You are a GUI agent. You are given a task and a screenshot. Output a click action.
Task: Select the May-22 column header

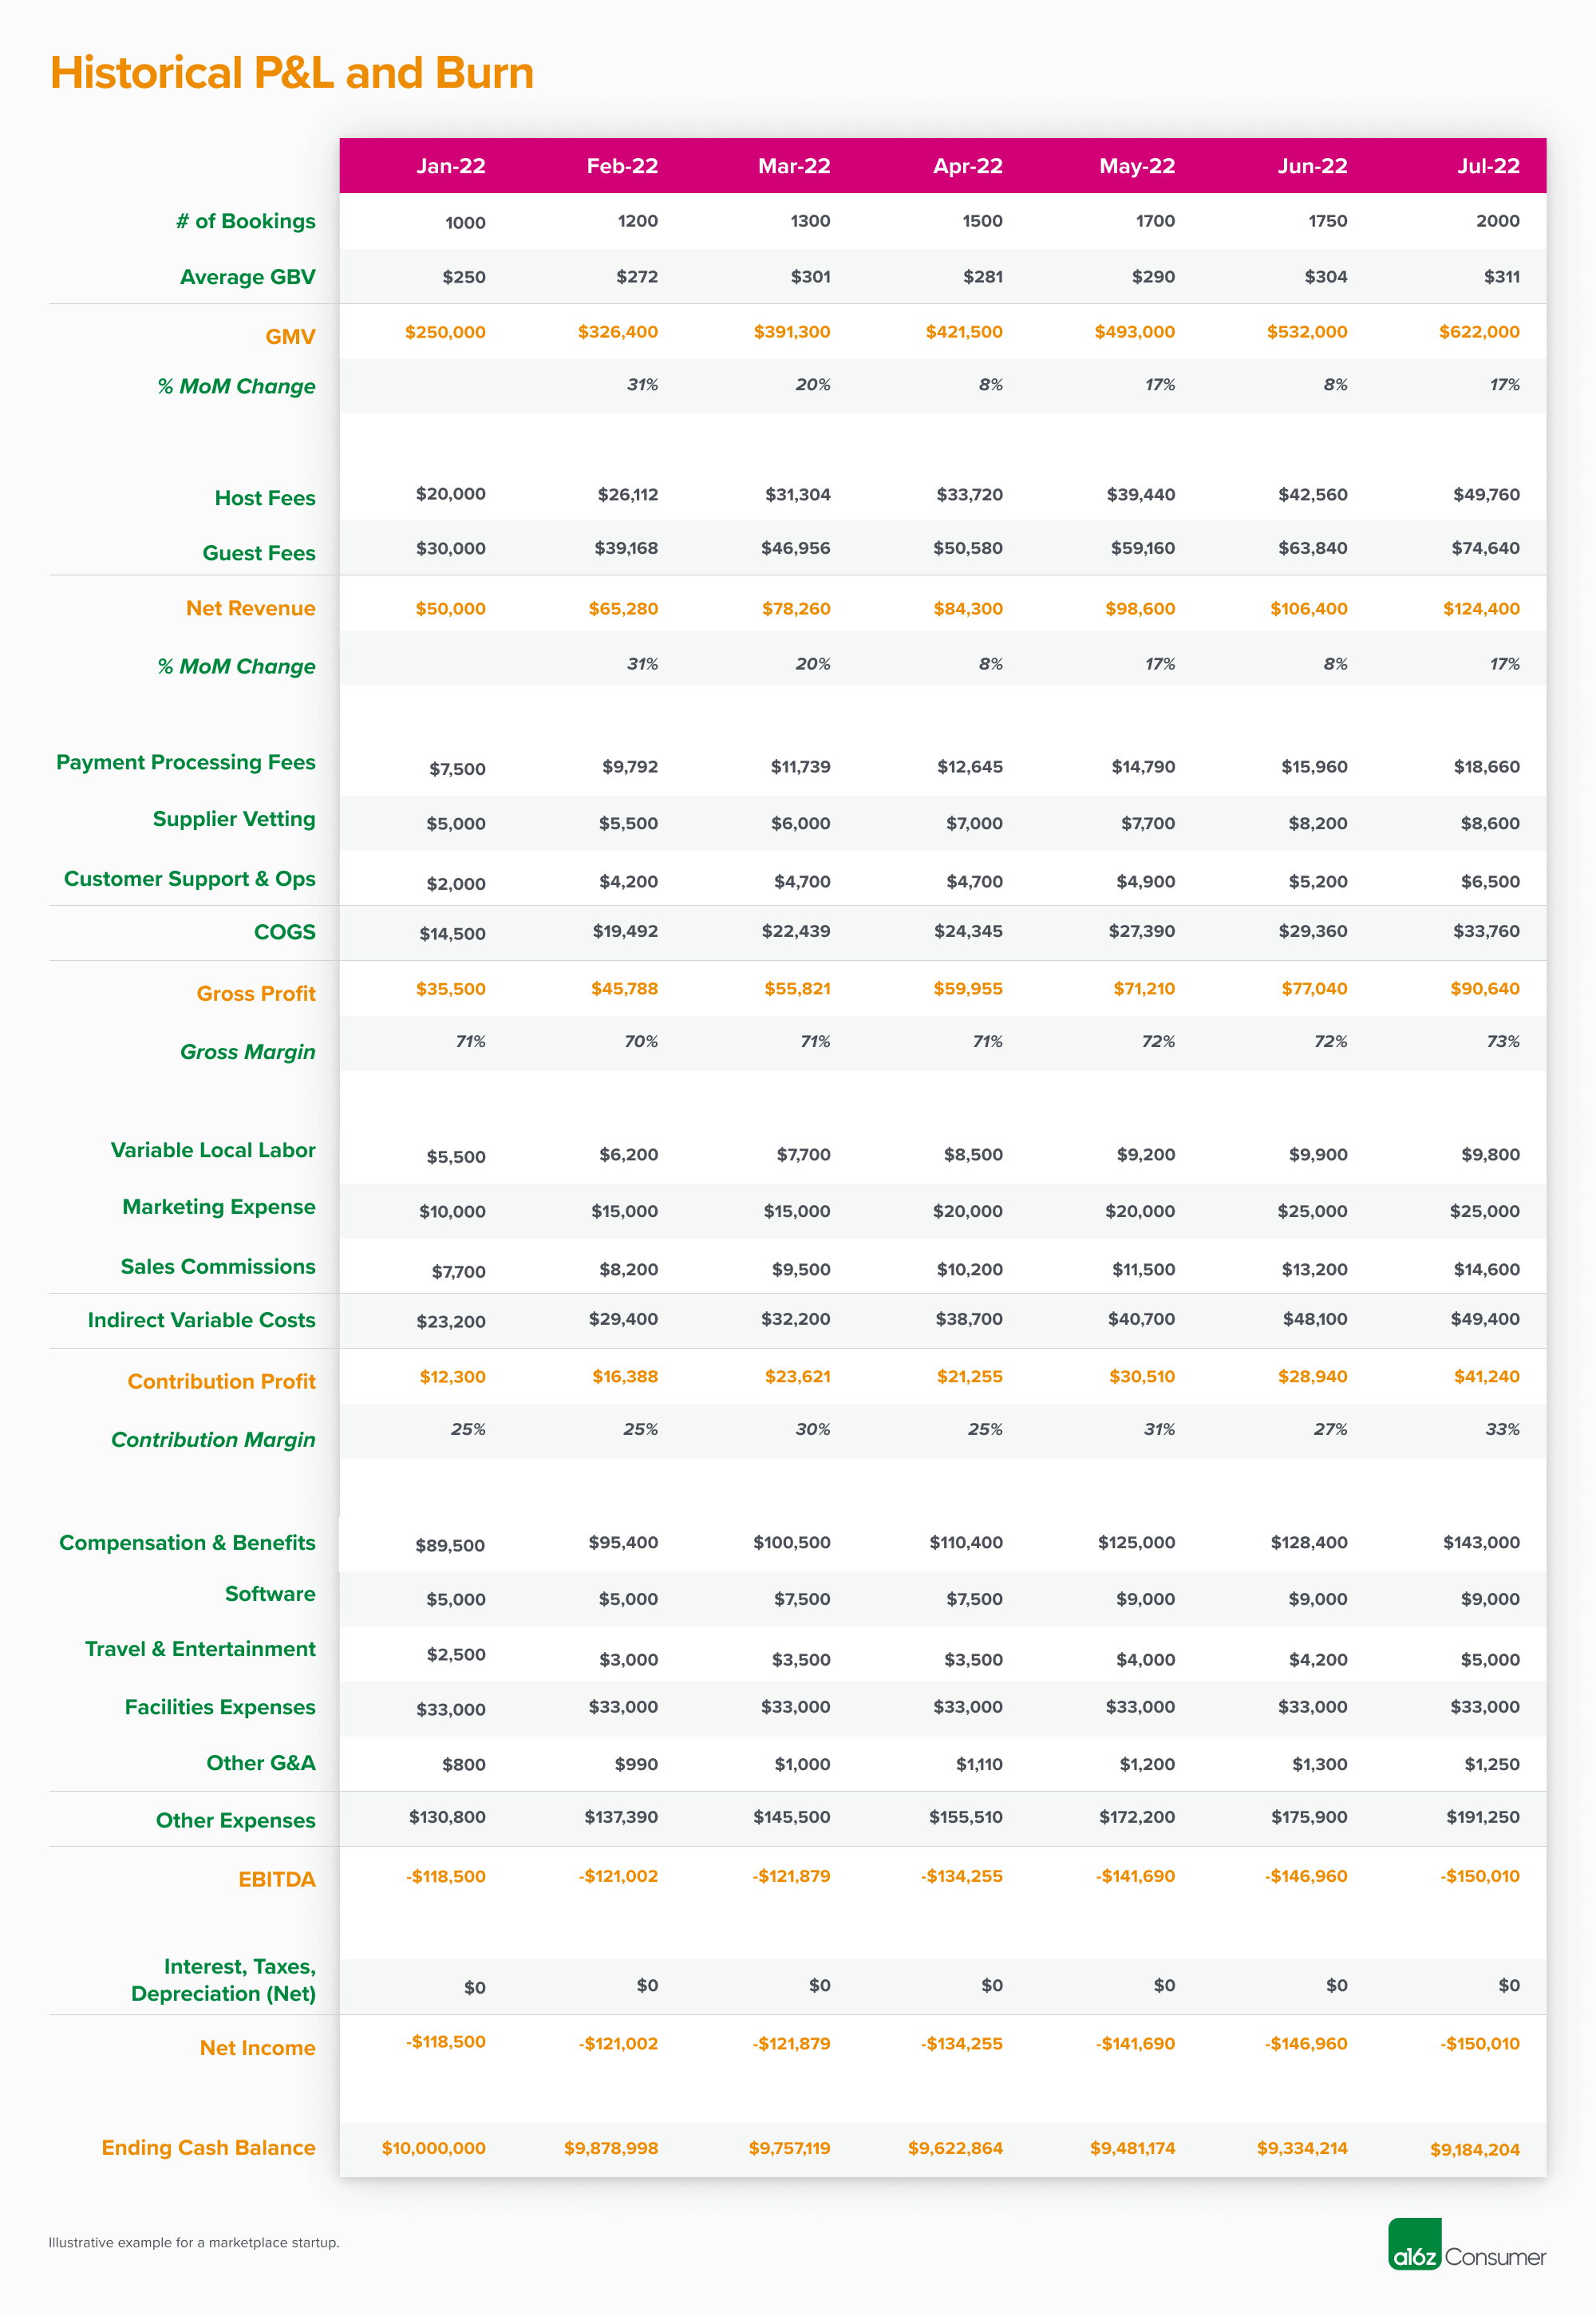[x=1137, y=166]
